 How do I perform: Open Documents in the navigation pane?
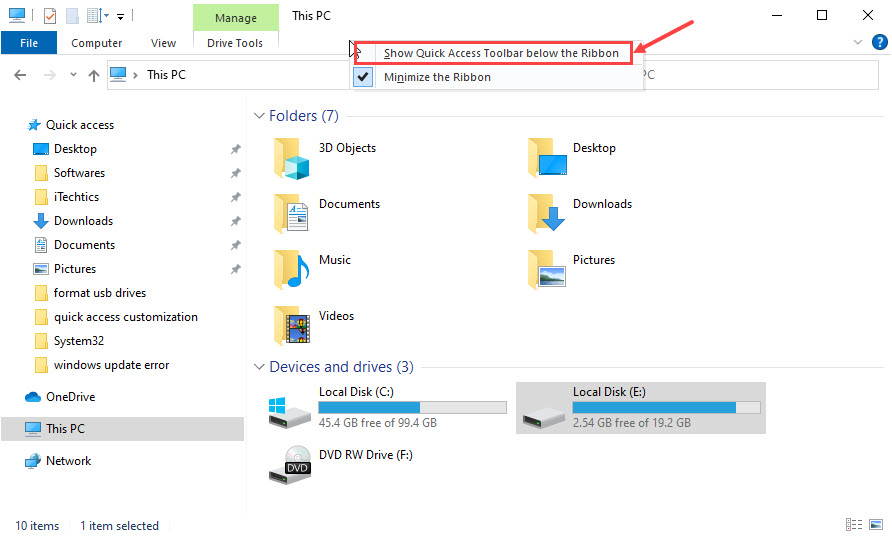click(84, 245)
